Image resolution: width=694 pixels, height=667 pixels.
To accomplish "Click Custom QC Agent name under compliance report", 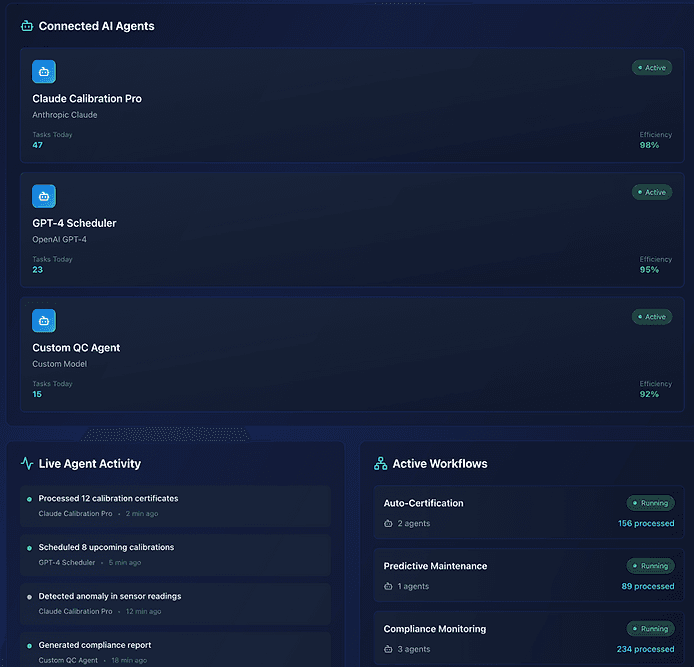I will 68,660.
